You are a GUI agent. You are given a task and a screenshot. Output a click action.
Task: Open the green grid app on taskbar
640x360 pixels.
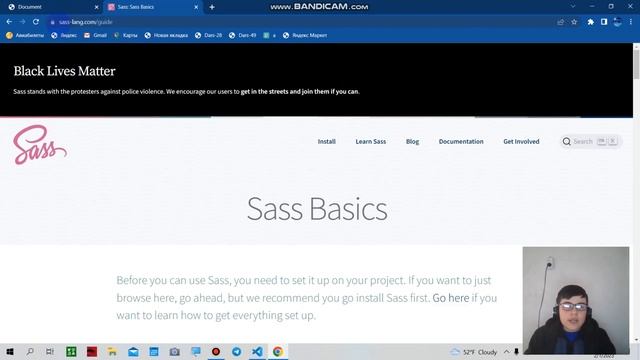tap(71, 351)
